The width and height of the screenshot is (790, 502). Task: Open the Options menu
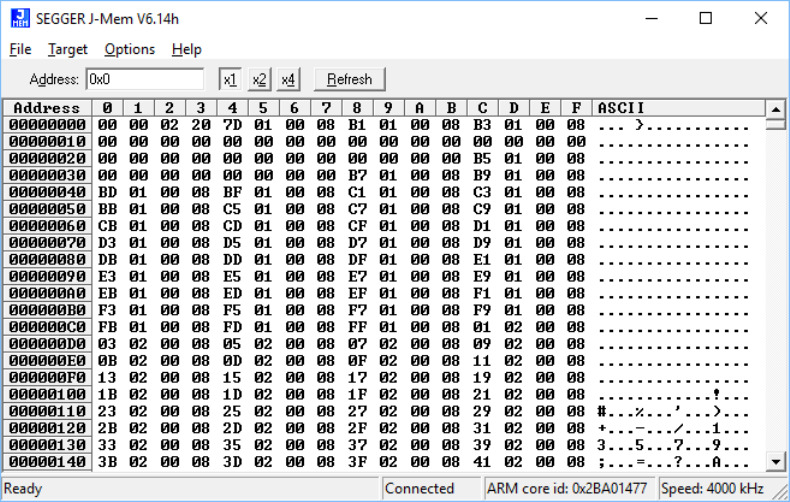(130, 49)
